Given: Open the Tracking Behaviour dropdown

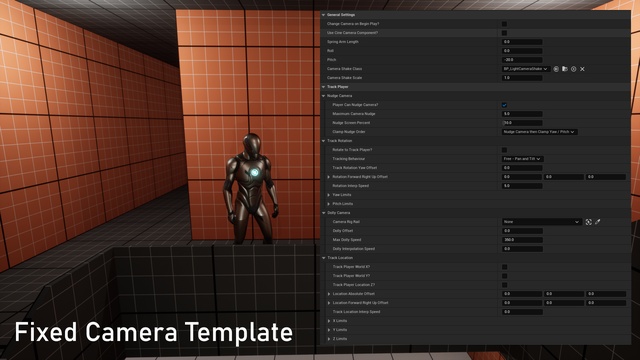Looking at the screenshot, I should [522, 159].
